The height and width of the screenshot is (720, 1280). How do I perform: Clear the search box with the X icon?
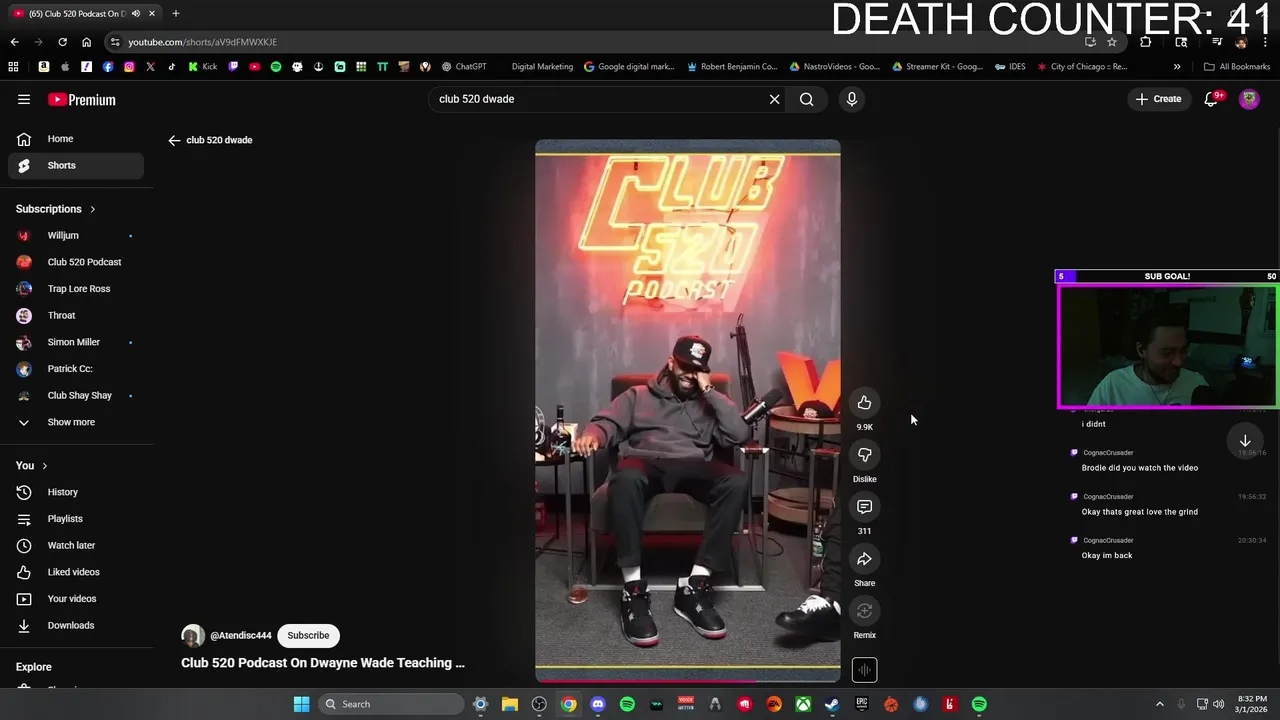coord(774,99)
